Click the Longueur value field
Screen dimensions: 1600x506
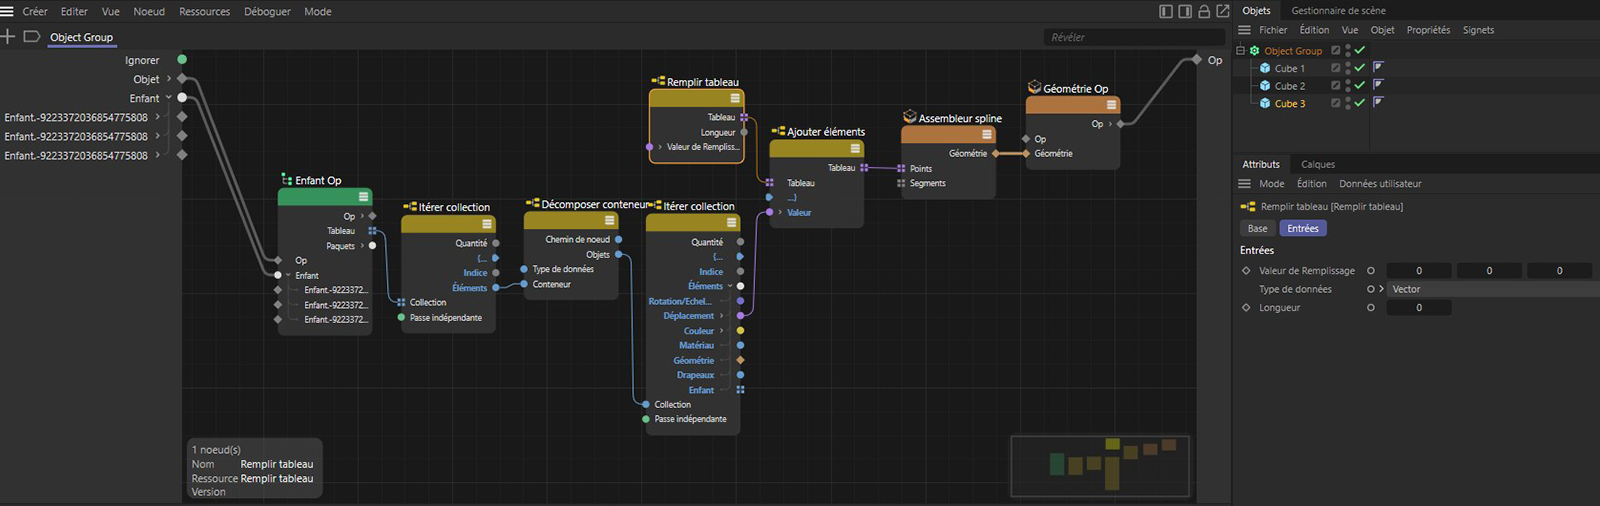[x=1418, y=308]
